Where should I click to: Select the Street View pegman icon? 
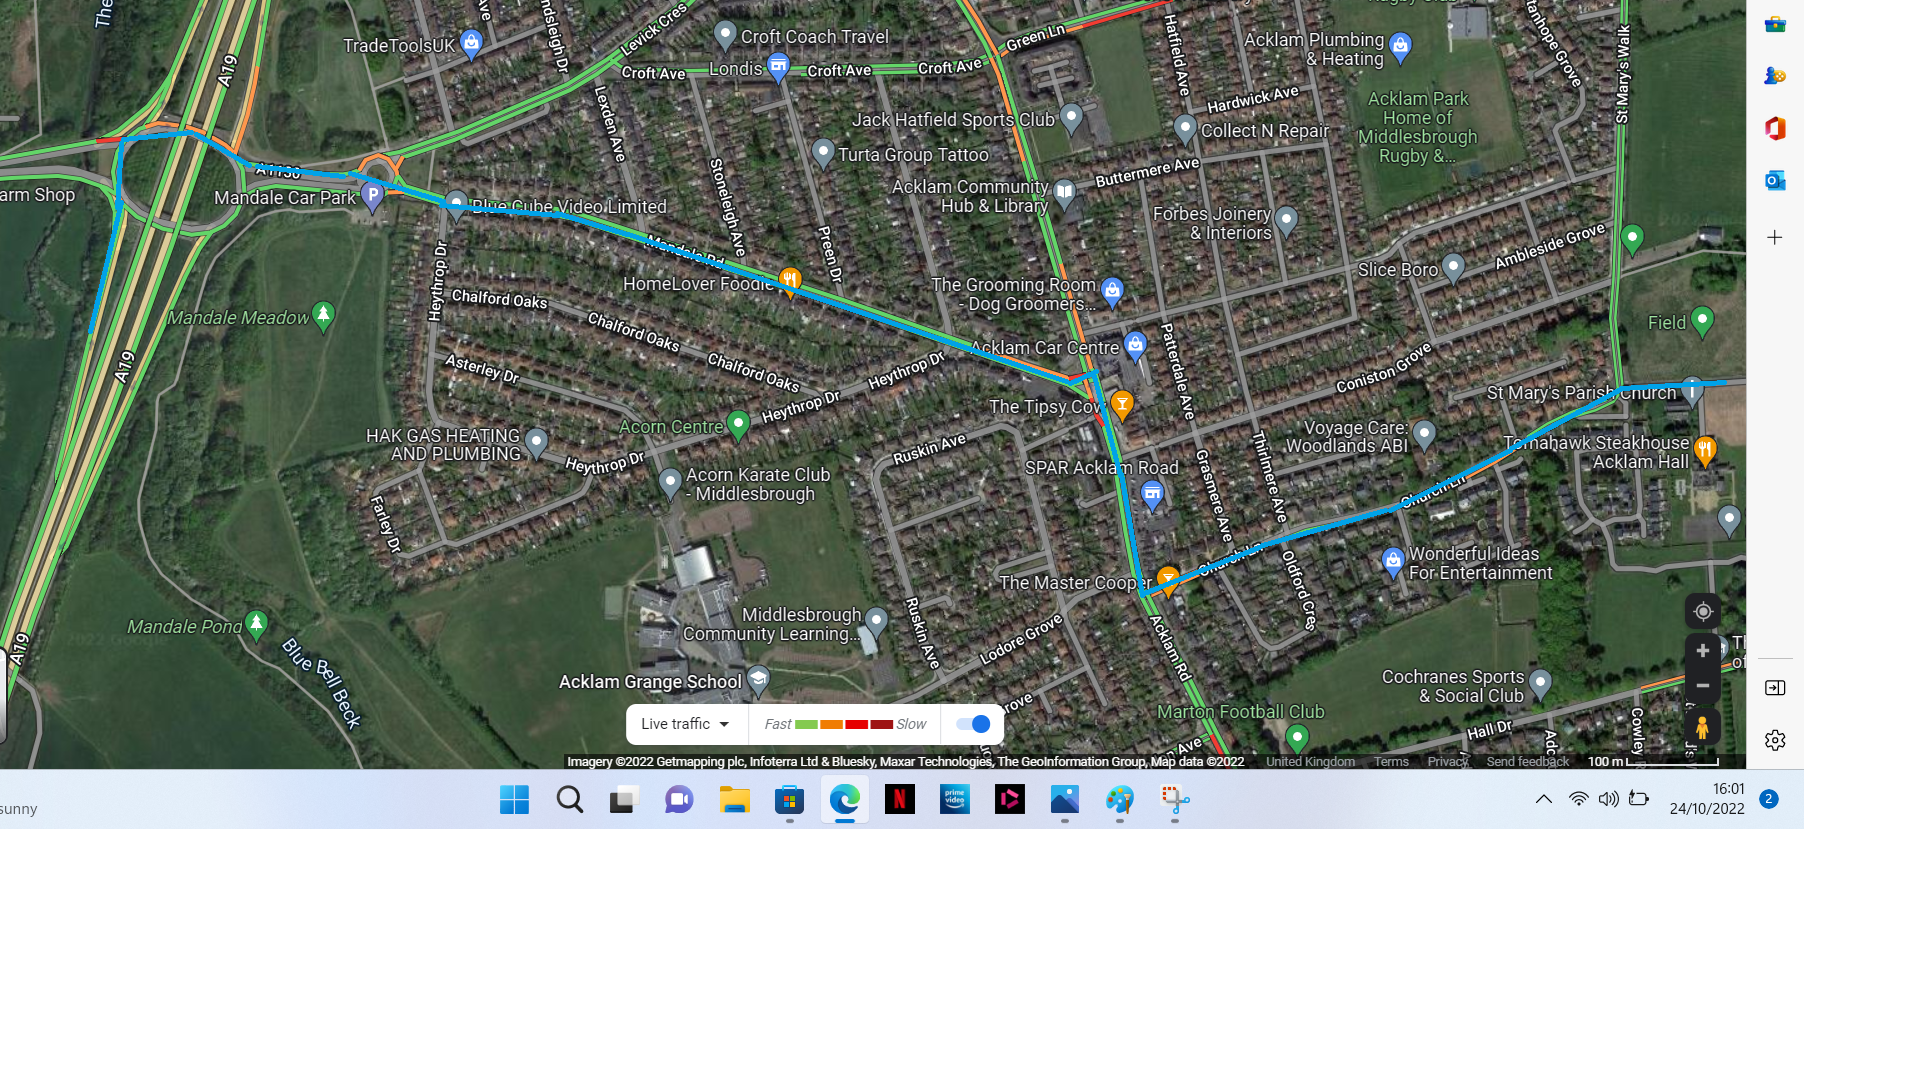tap(1702, 727)
